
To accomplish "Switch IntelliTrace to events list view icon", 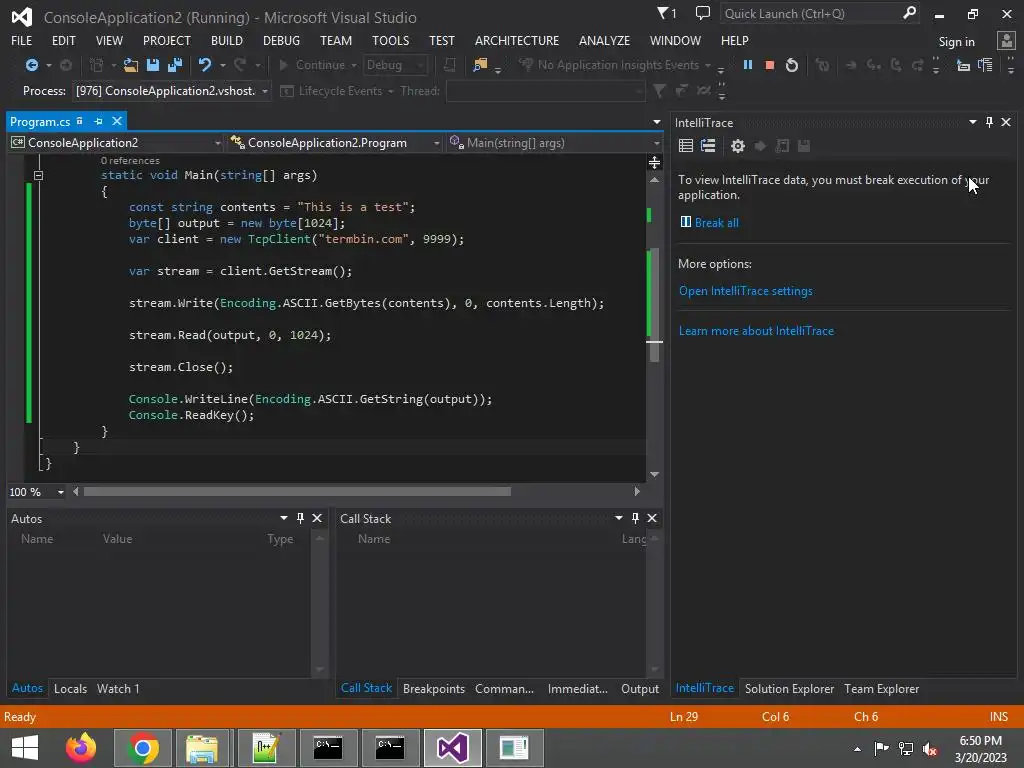I will click(686, 146).
